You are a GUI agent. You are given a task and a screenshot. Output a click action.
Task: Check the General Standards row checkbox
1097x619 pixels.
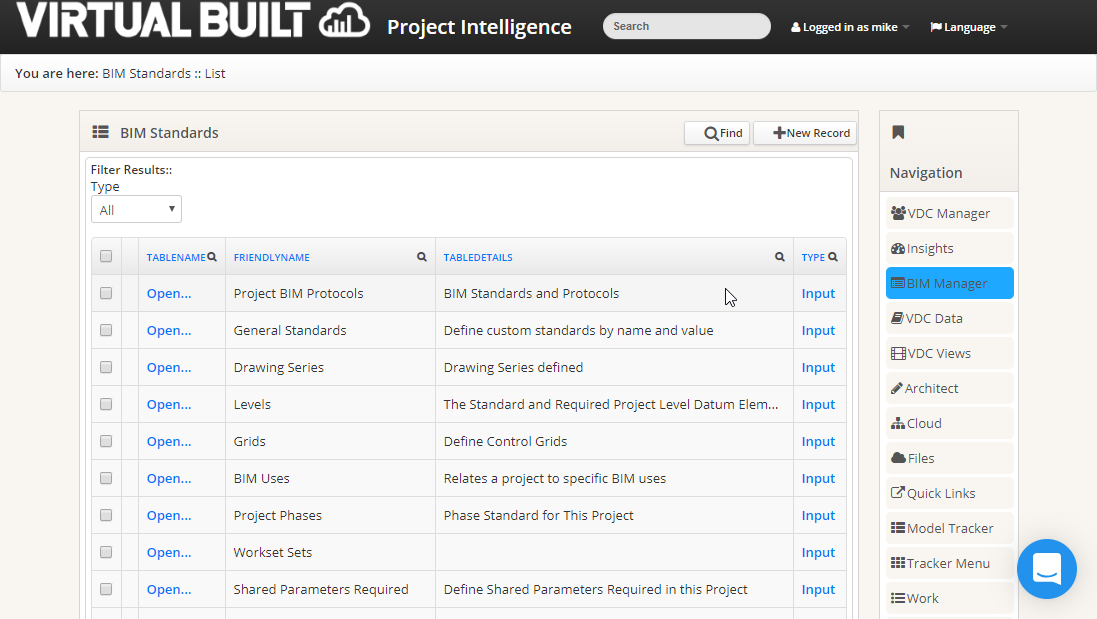click(x=106, y=330)
